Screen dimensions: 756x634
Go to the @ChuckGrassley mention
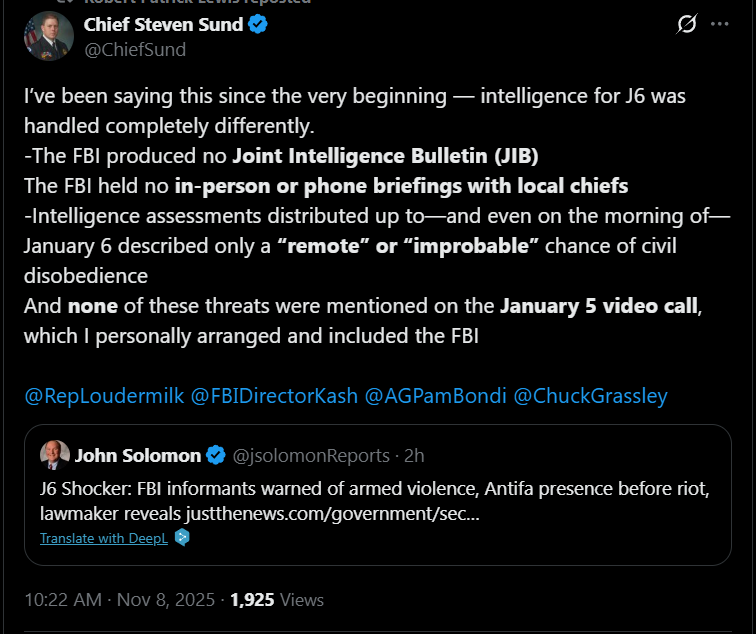pyautogui.click(x=590, y=395)
